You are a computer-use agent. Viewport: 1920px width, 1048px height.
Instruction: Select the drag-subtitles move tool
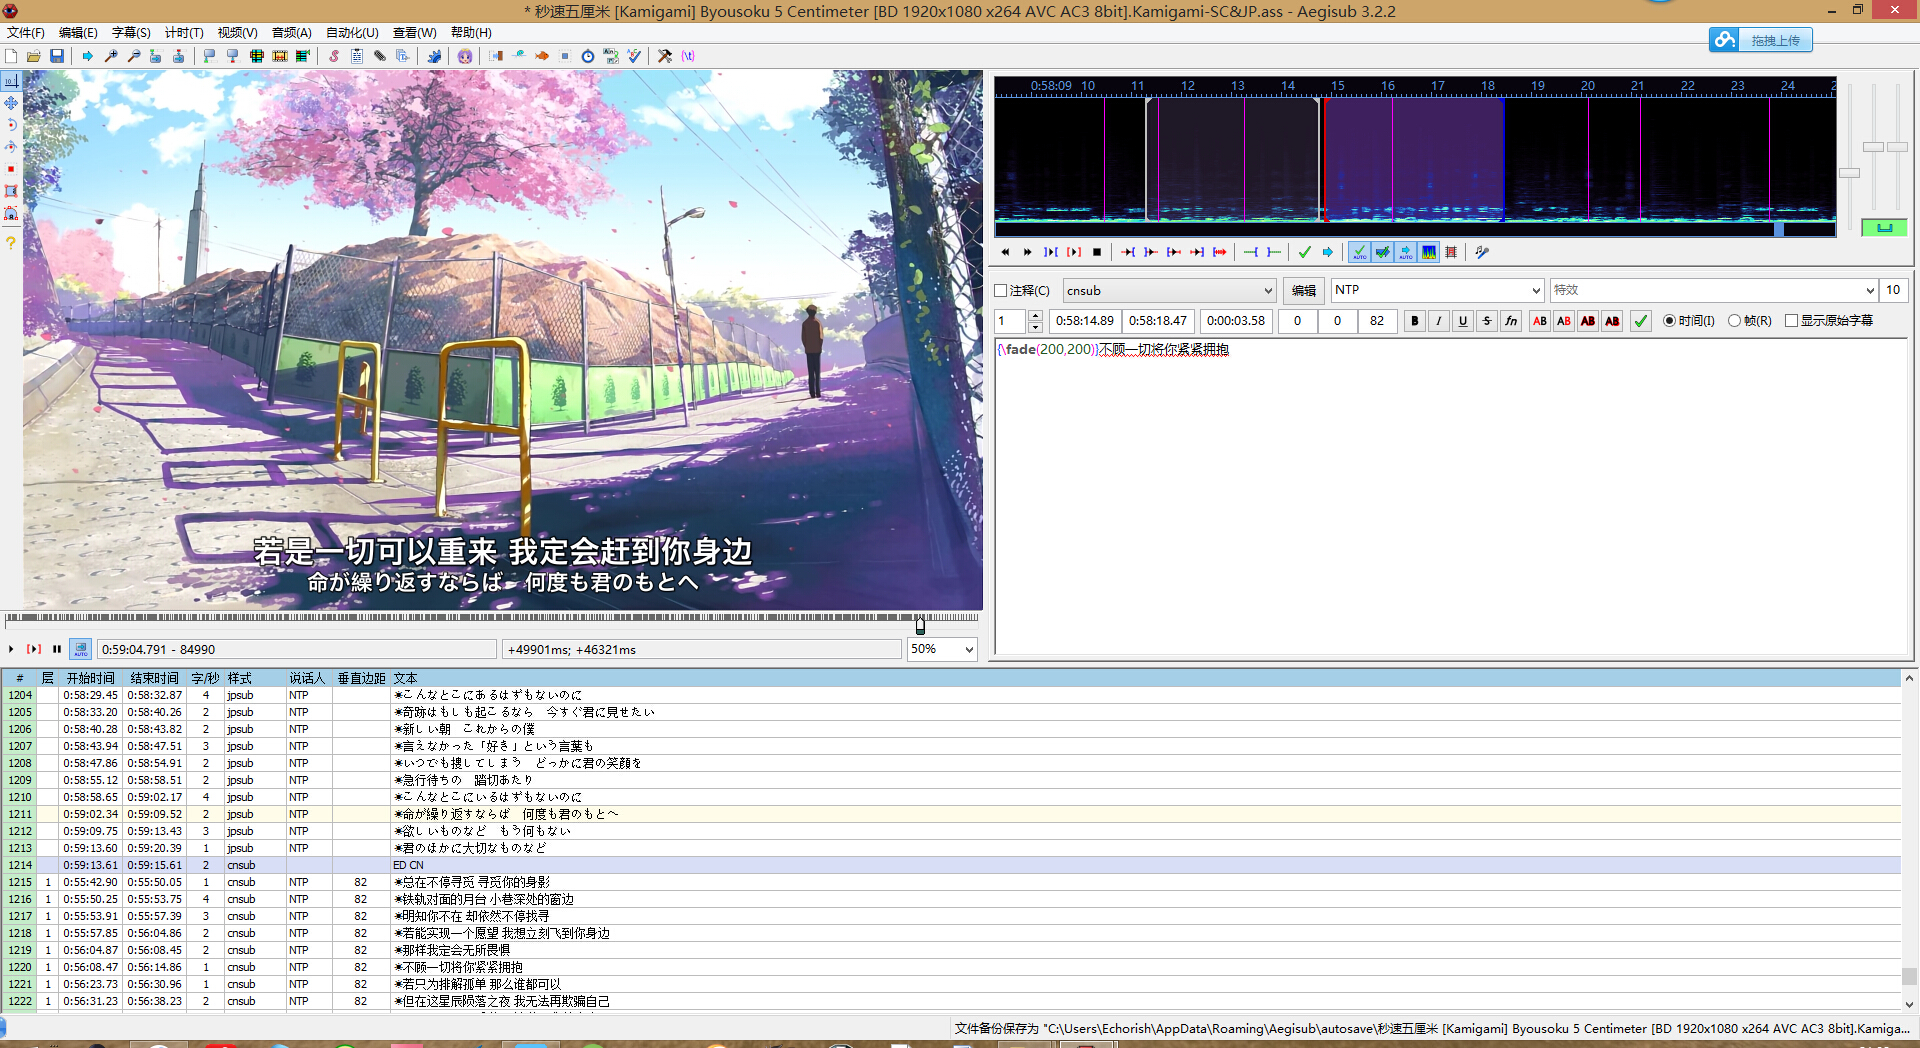pyautogui.click(x=11, y=103)
